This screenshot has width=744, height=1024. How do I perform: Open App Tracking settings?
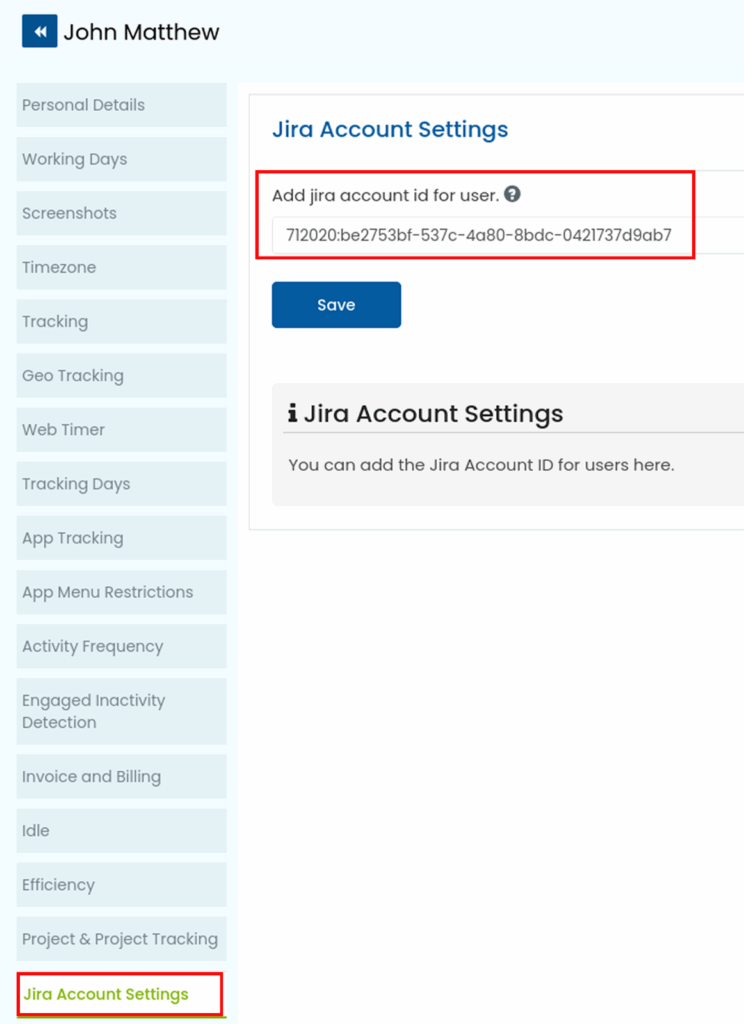pos(121,537)
